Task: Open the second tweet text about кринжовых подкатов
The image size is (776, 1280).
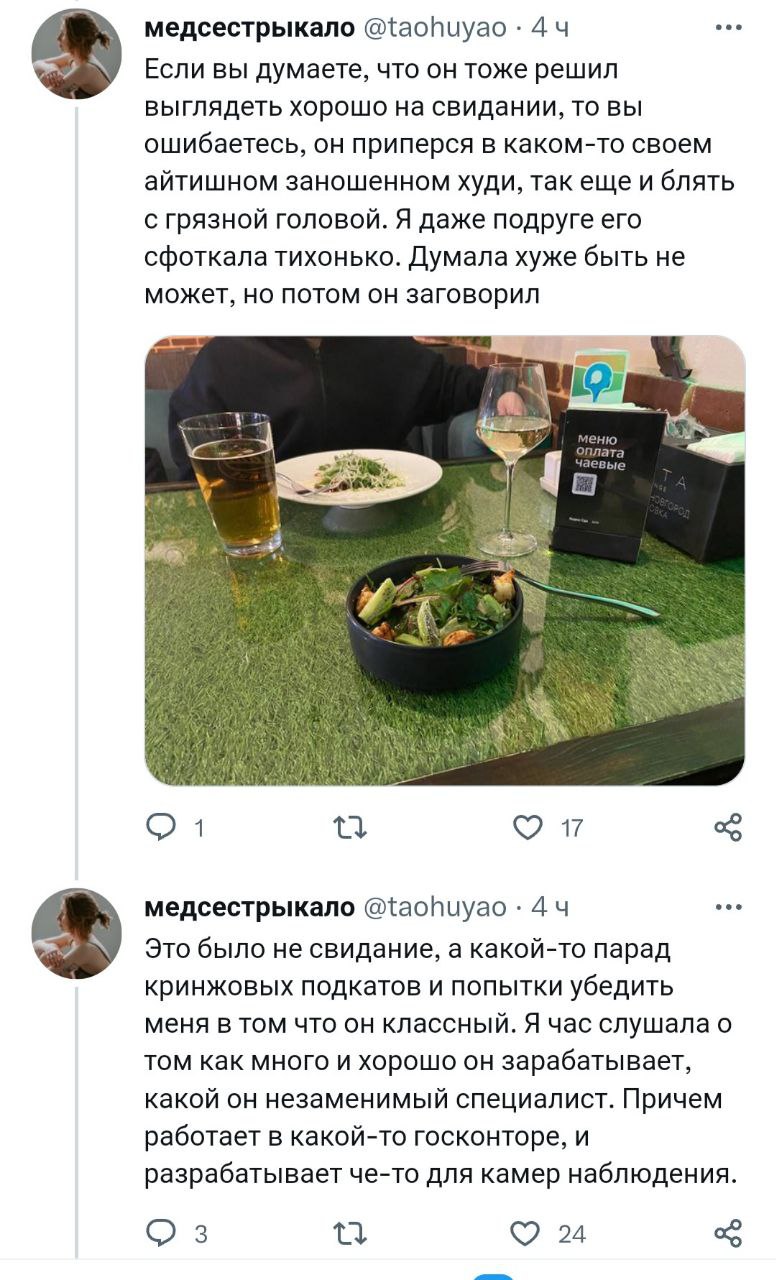Action: [441, 1062]
